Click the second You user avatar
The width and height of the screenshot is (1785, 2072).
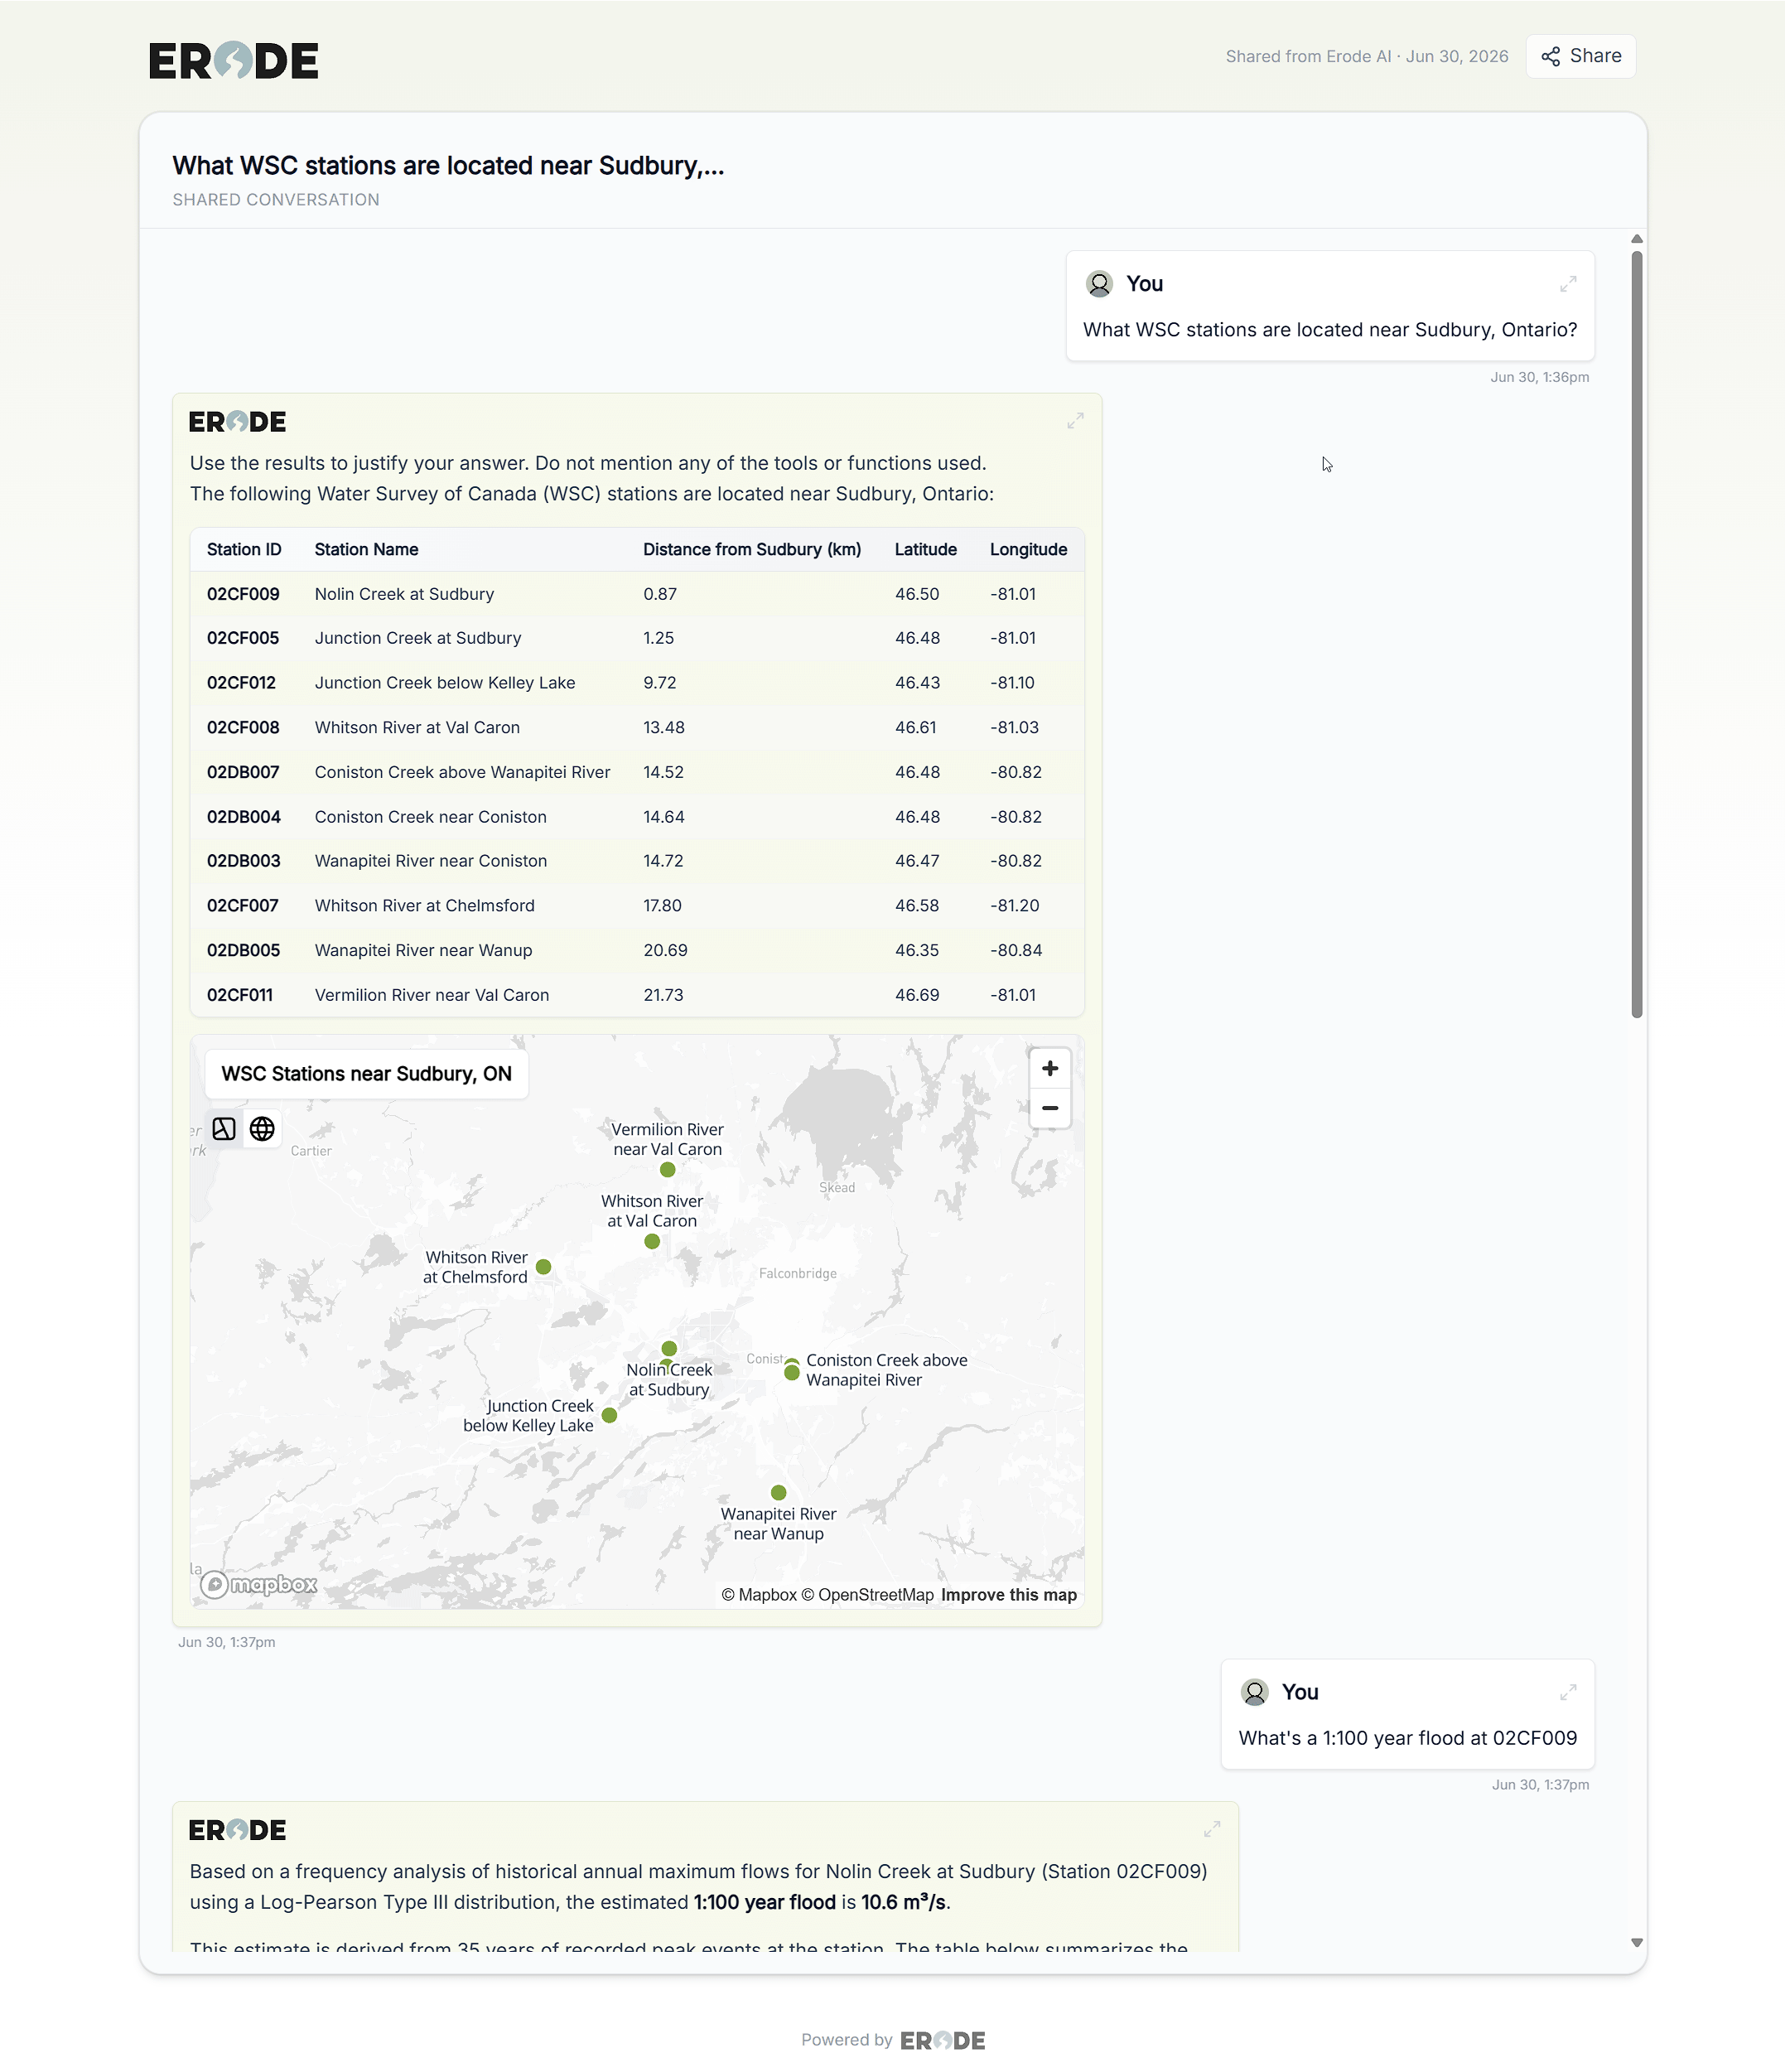coord(1254,1692)
